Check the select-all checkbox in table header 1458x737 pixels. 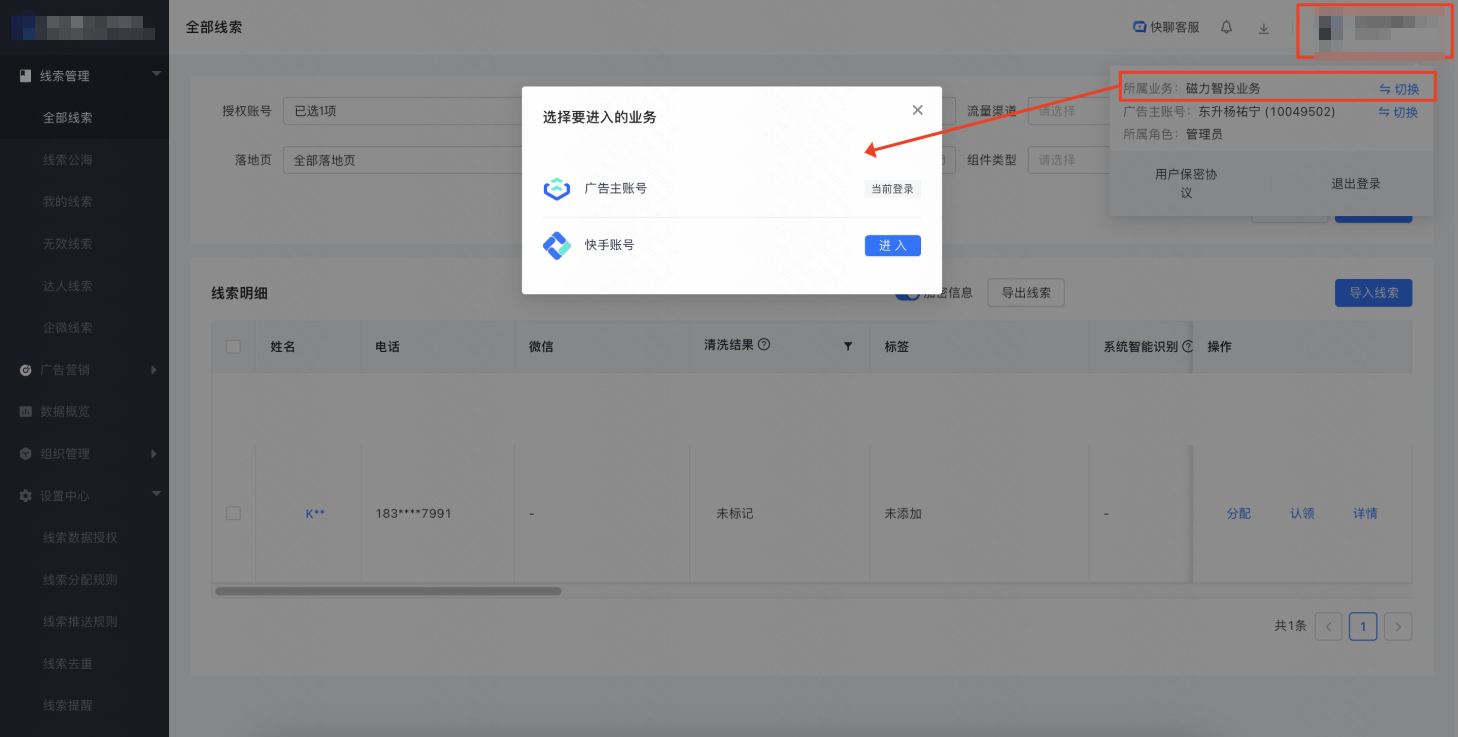[234, 345]
